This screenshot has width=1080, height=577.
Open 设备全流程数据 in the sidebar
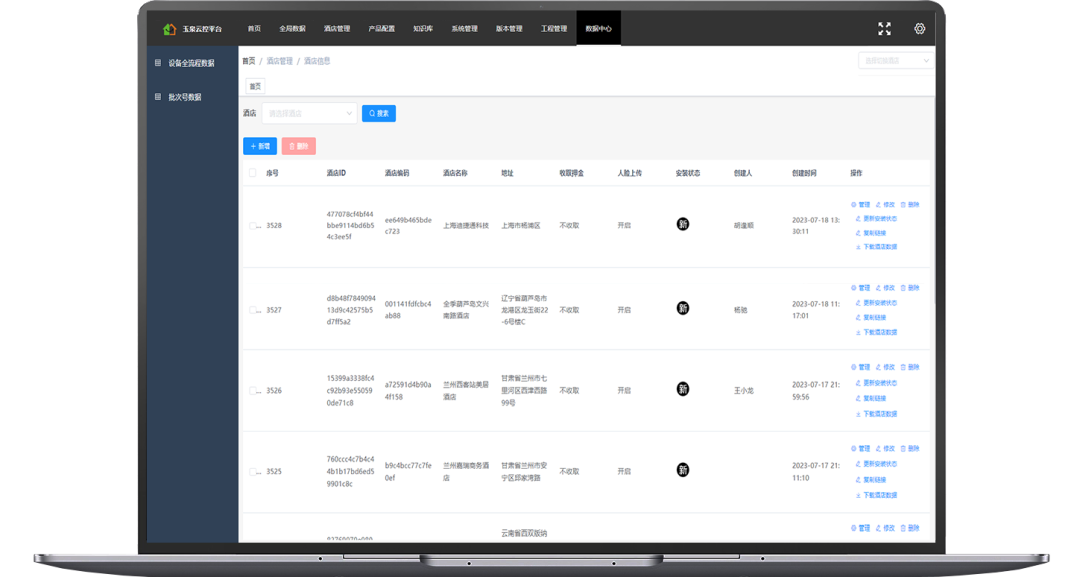(x=191, y=63)
